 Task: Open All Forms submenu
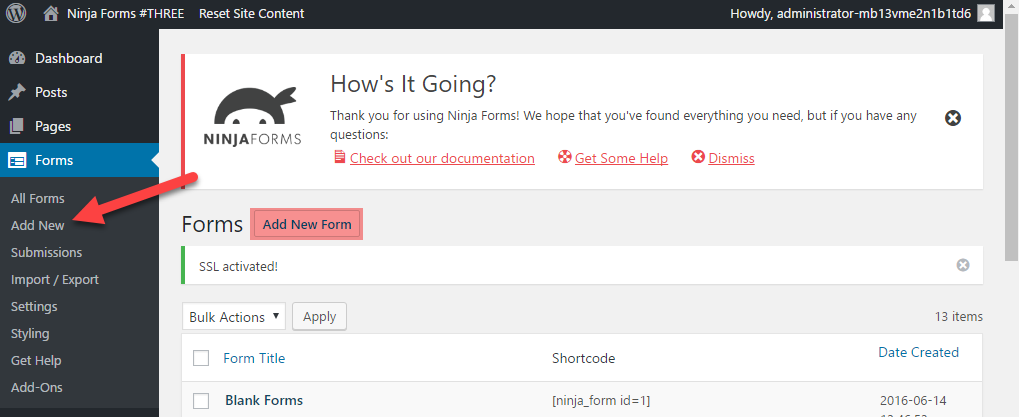(38, 198)
